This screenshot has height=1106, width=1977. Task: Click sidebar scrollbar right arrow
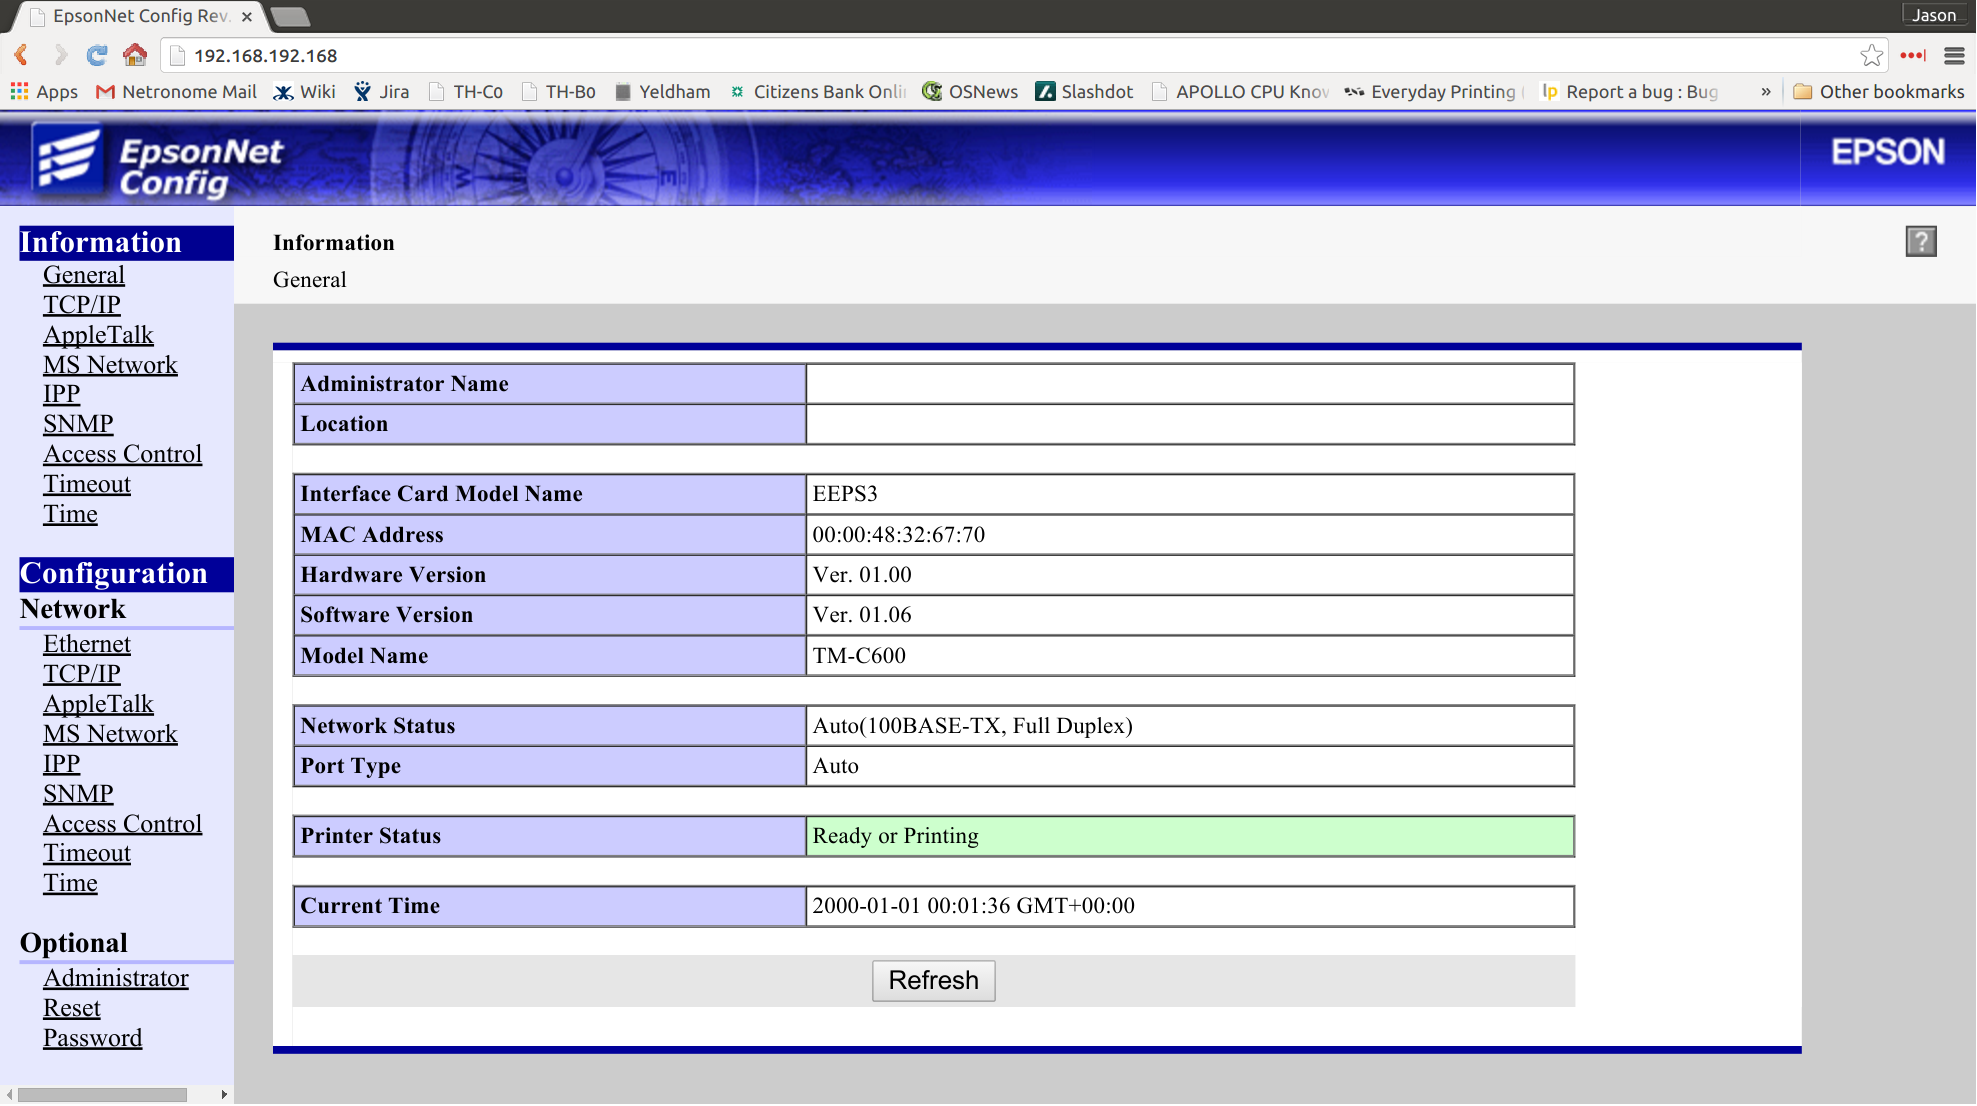tap(224, 1095)
